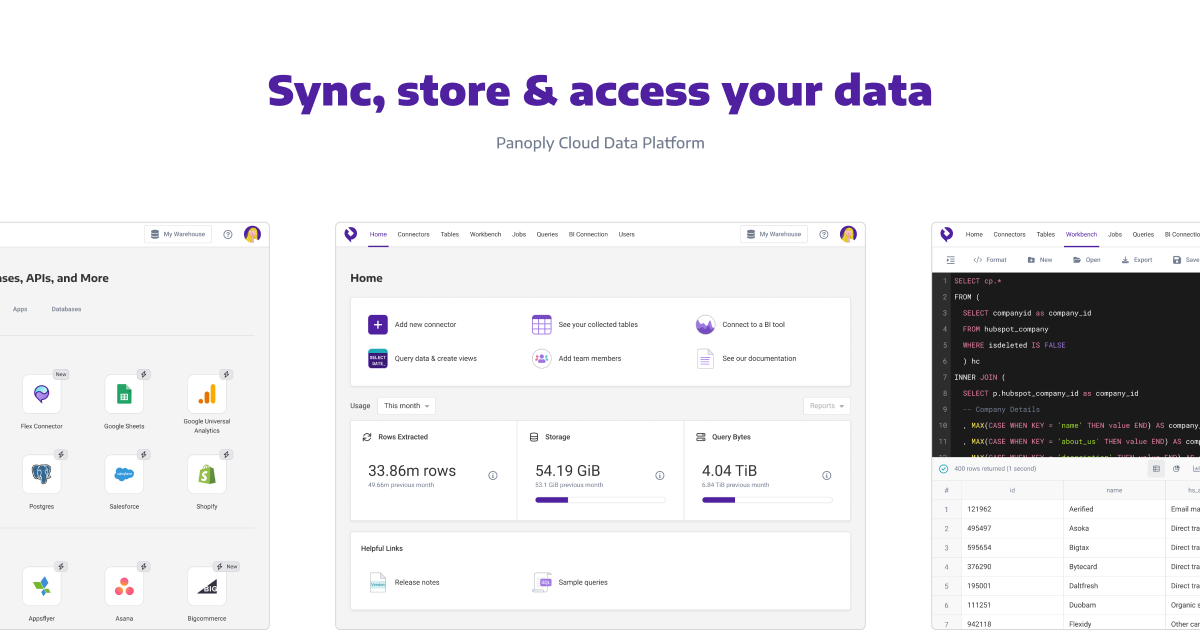Screen dimensions: 1200x630
Task: Select the Google Universal Analytics connector
Action: [207, 394]
